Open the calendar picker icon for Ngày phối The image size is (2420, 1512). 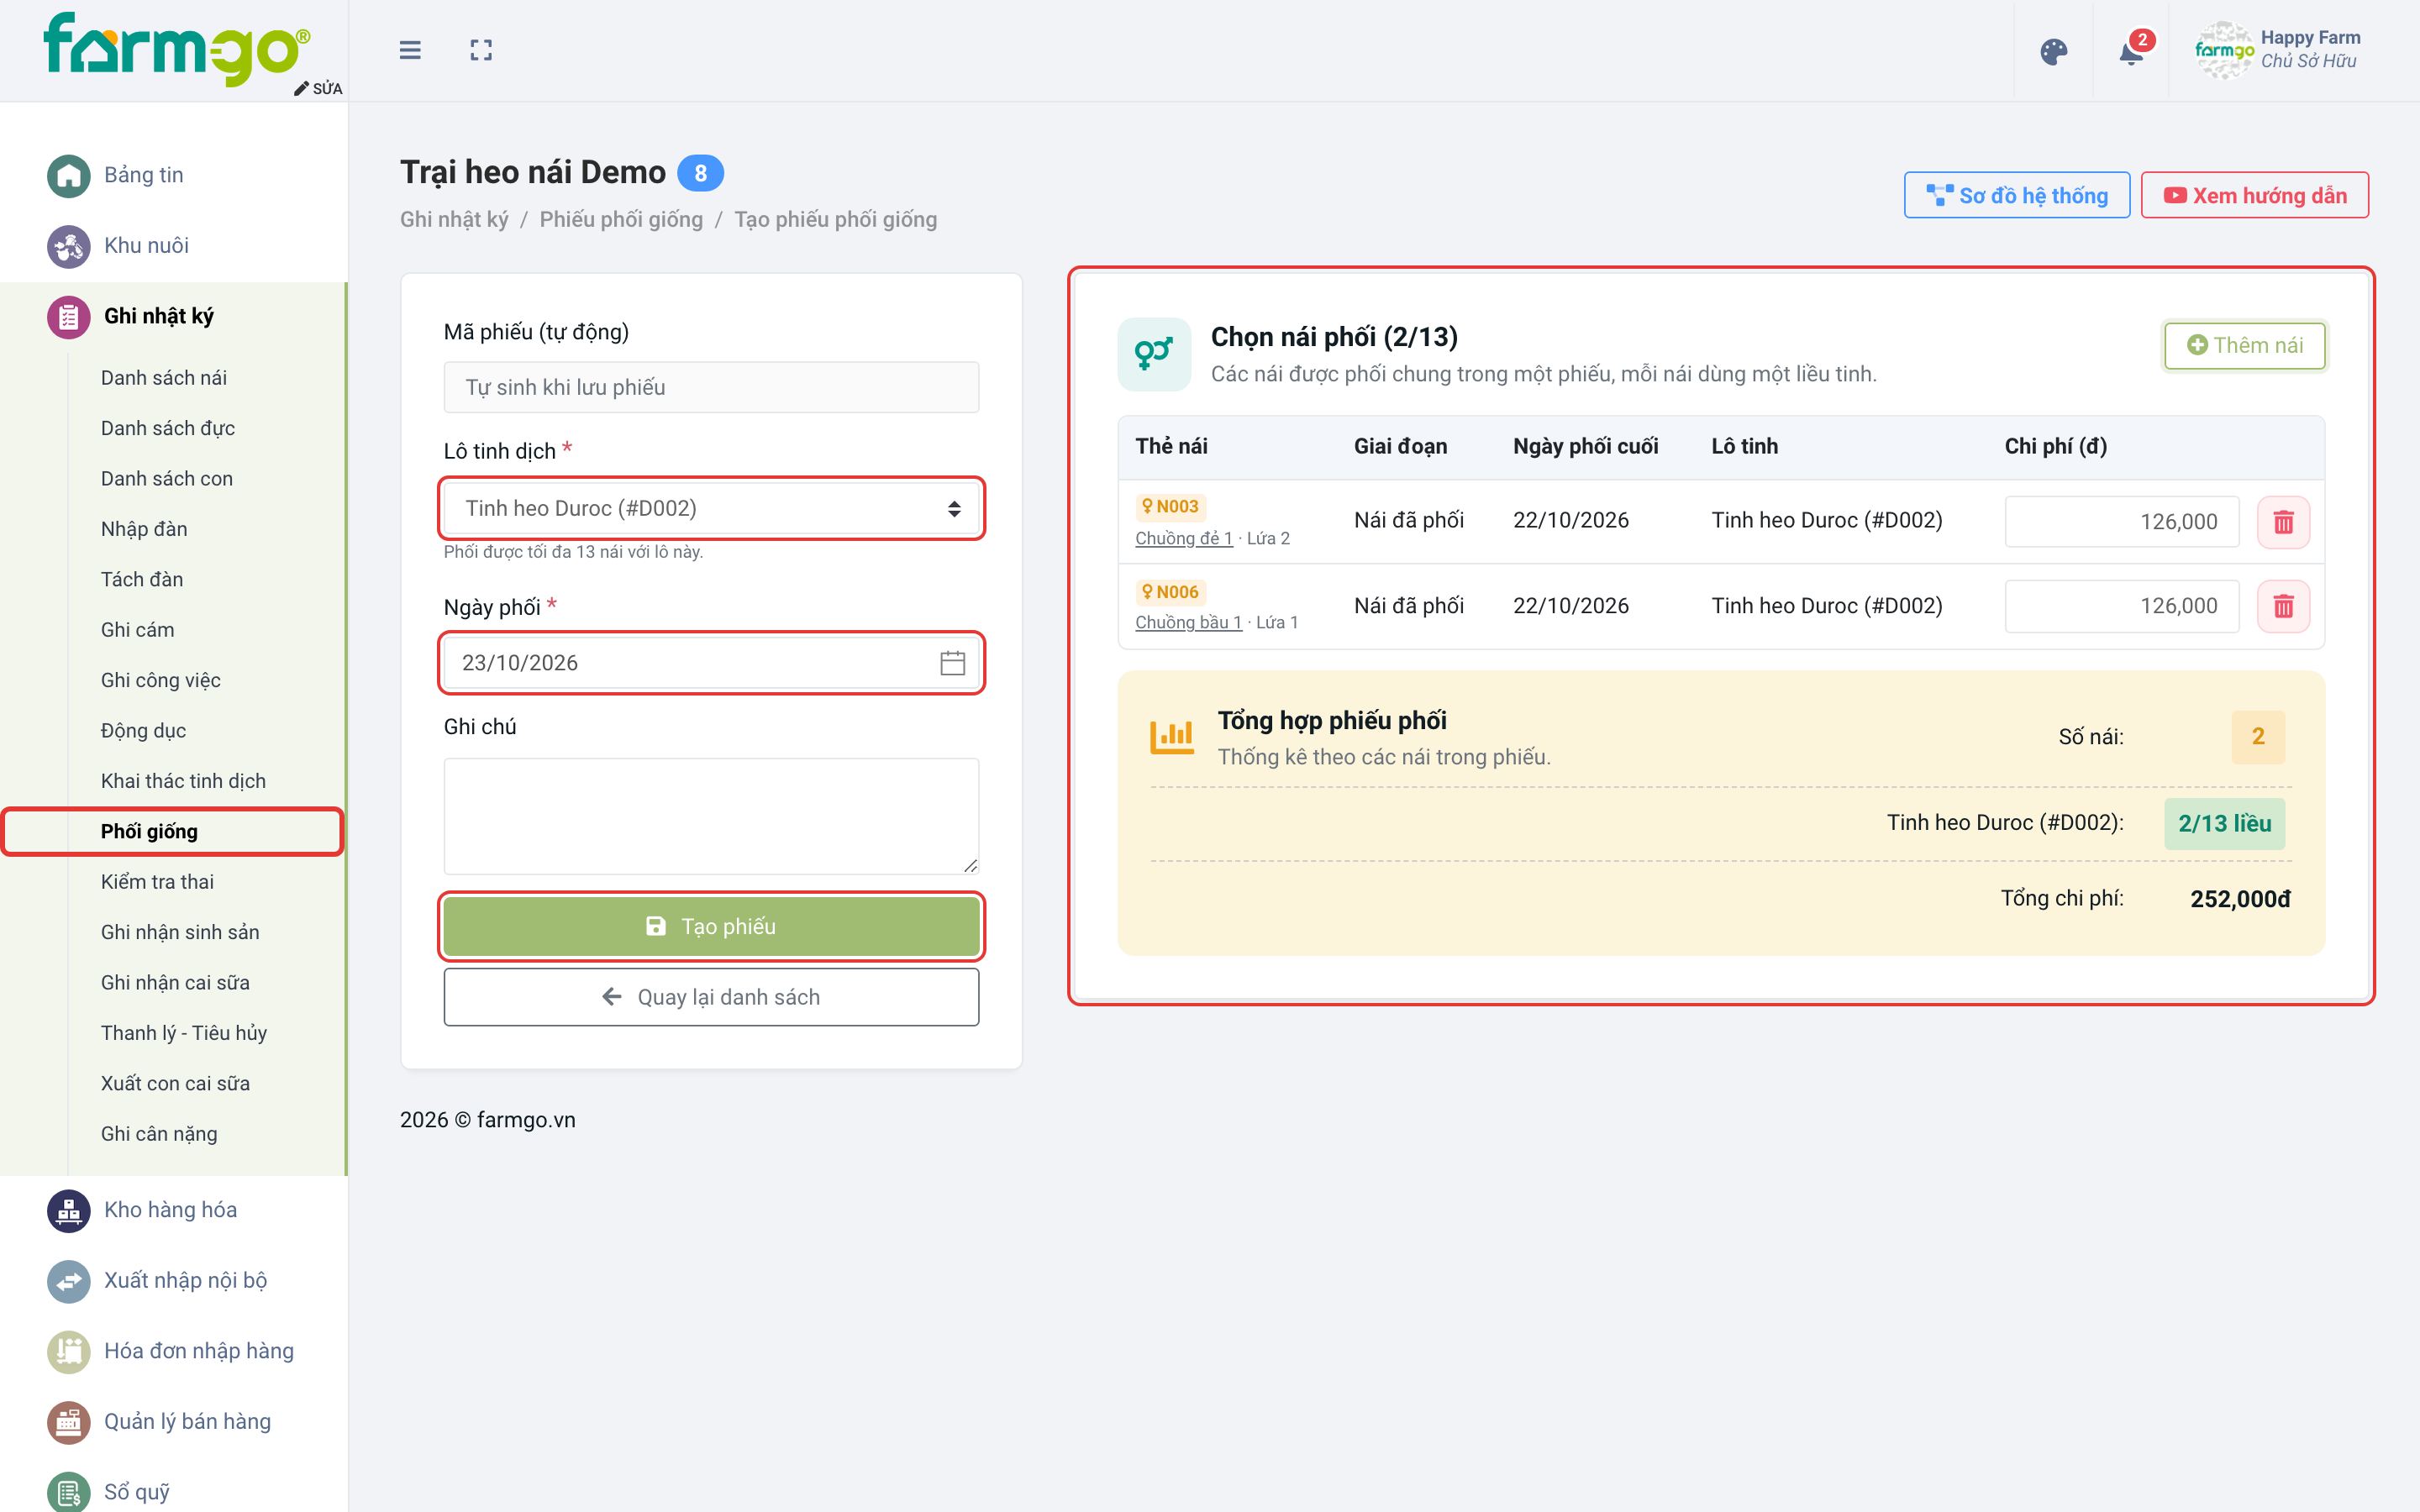point(952,663)
